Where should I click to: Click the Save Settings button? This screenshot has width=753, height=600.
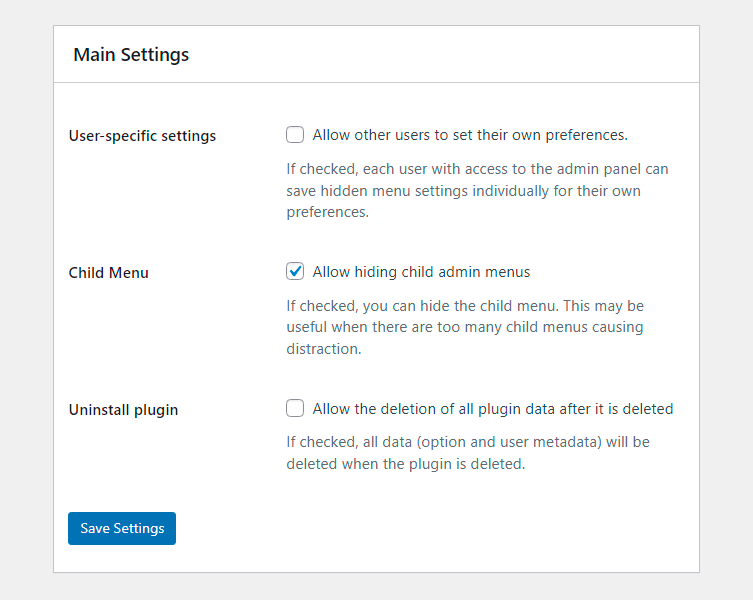click(x=122, y=528)
